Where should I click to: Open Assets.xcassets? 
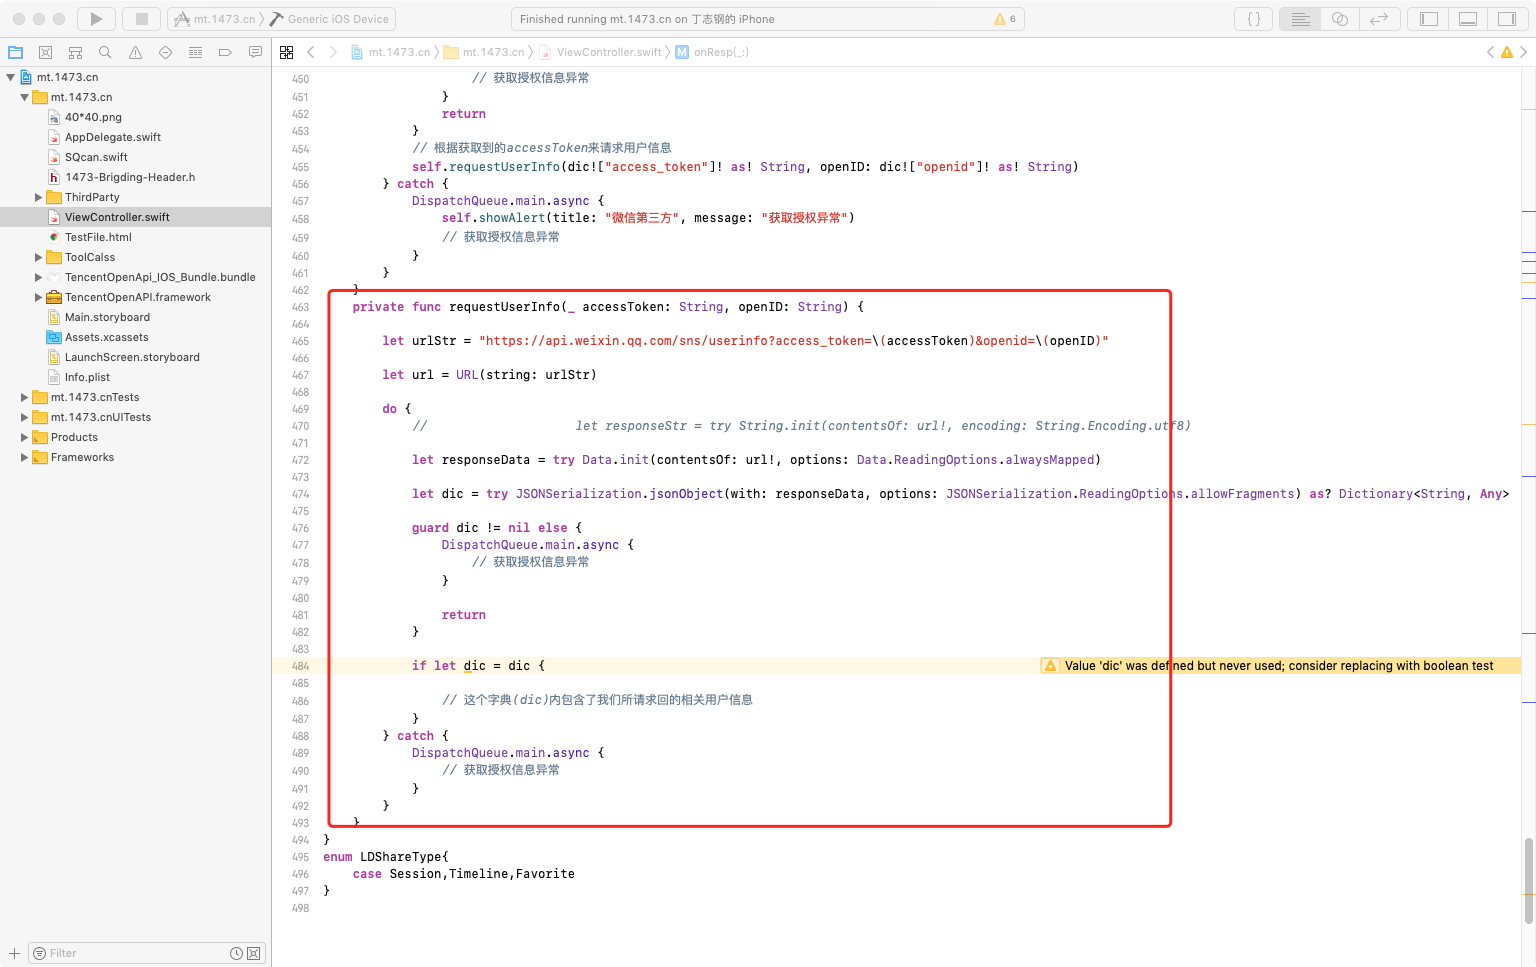pos(106,337)
